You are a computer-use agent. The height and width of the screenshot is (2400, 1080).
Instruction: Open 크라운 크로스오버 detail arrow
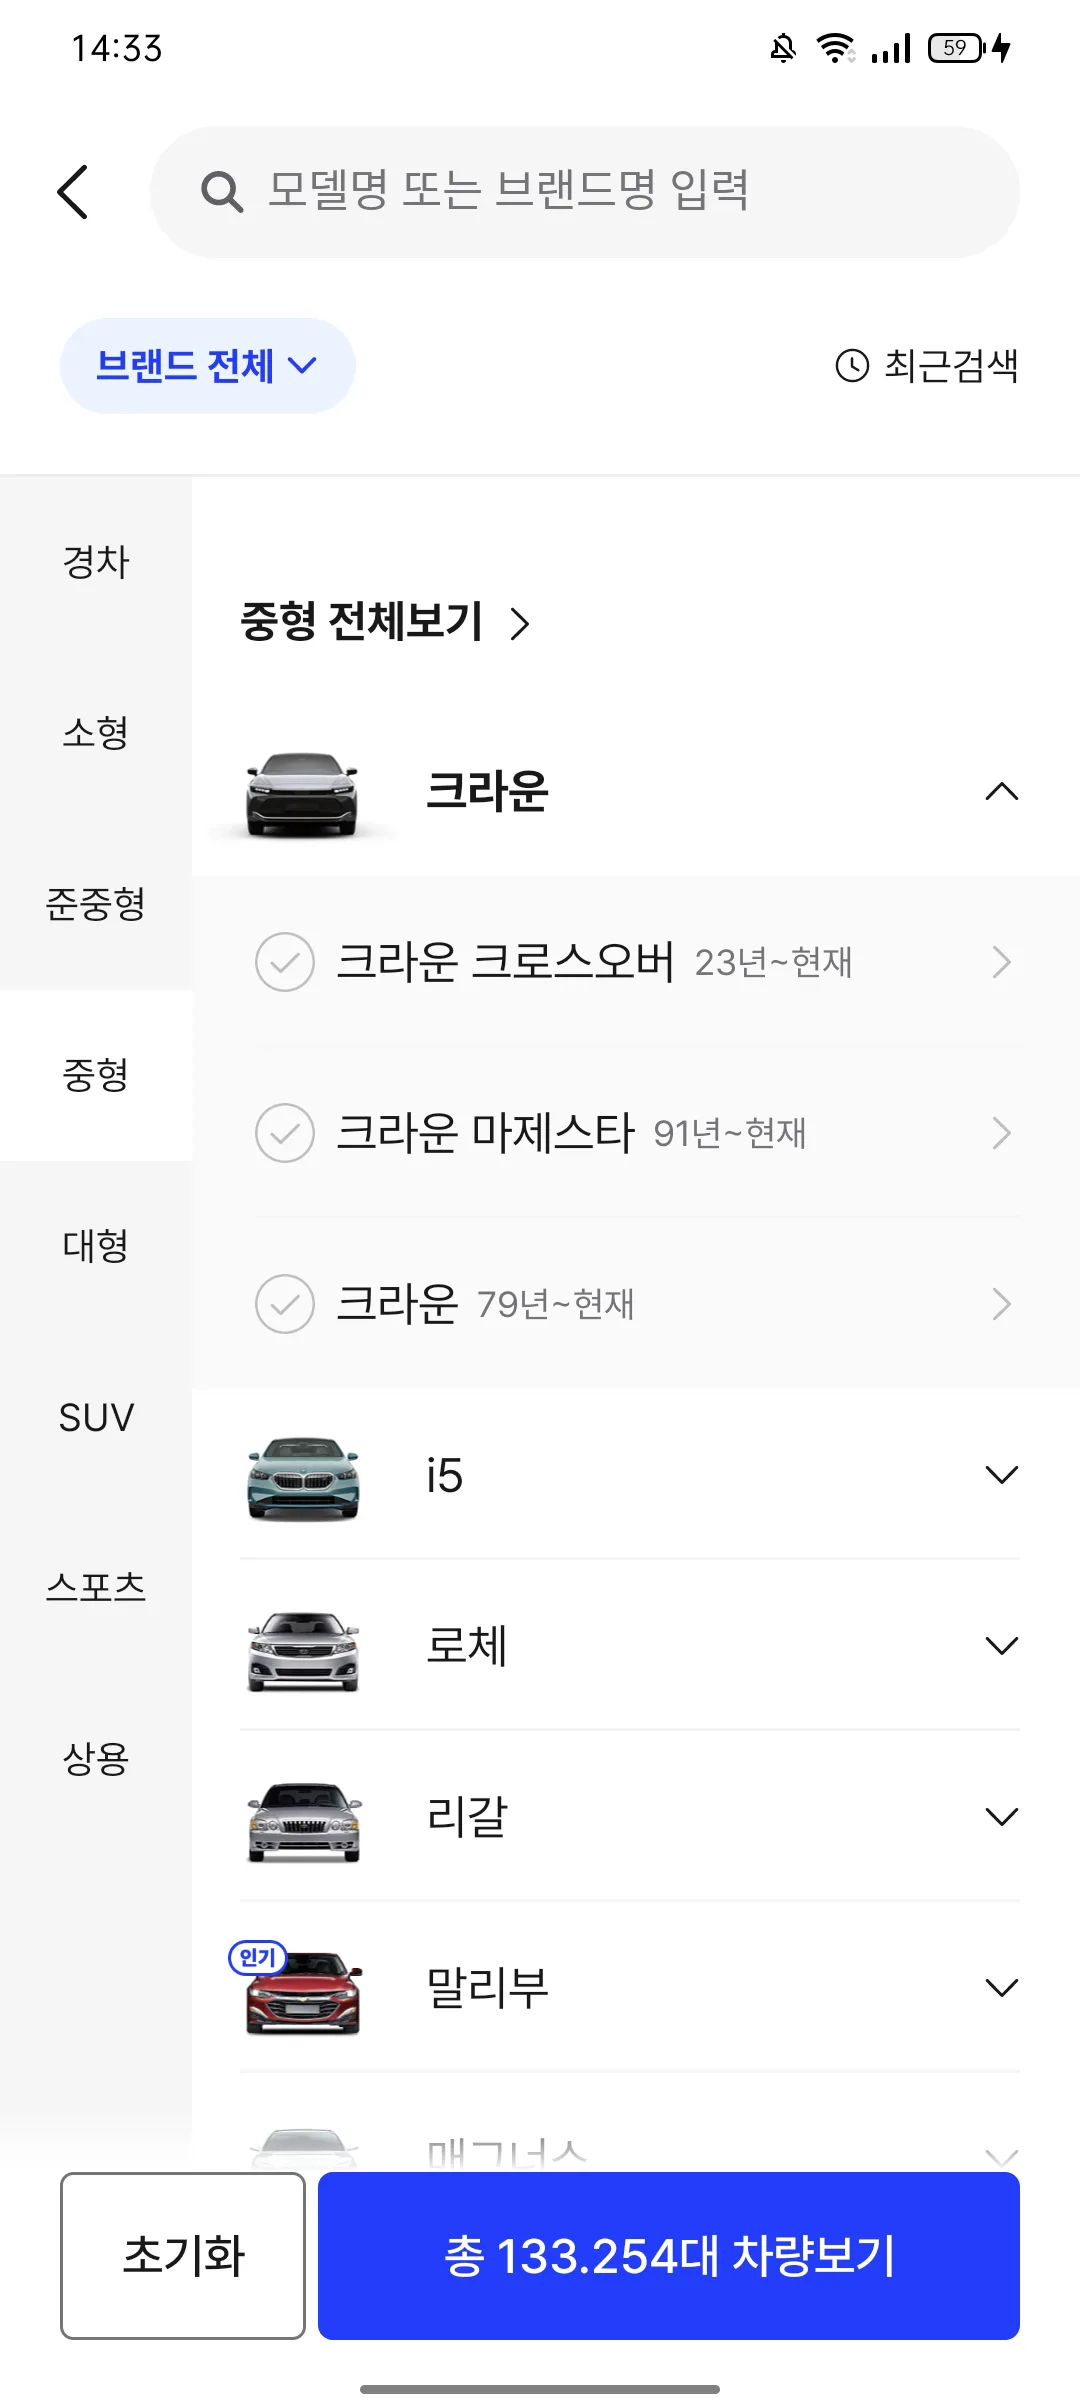tap(1001, 962)
